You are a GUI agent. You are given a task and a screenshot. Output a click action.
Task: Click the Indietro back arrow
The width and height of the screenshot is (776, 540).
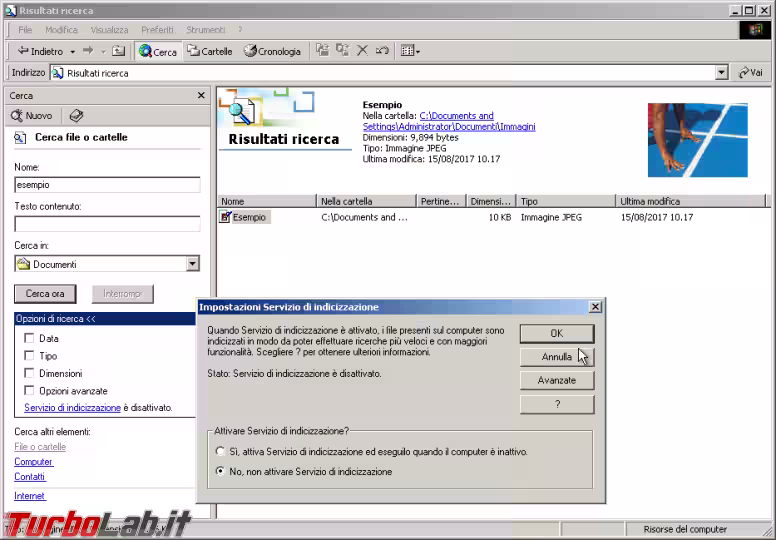tap(40, 51)
